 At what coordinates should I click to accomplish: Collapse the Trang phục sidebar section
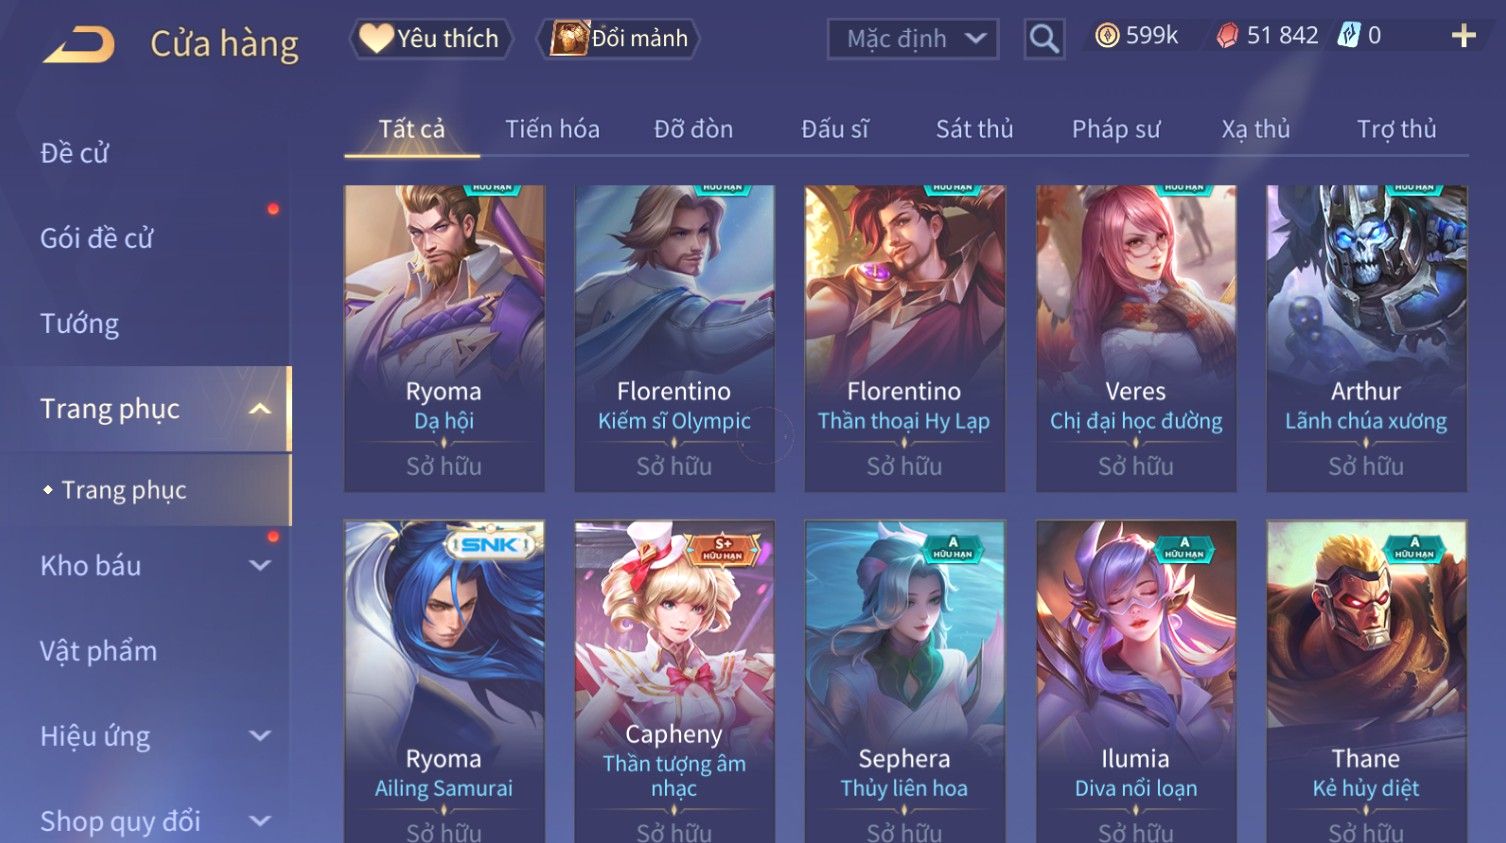coord(260,409)
